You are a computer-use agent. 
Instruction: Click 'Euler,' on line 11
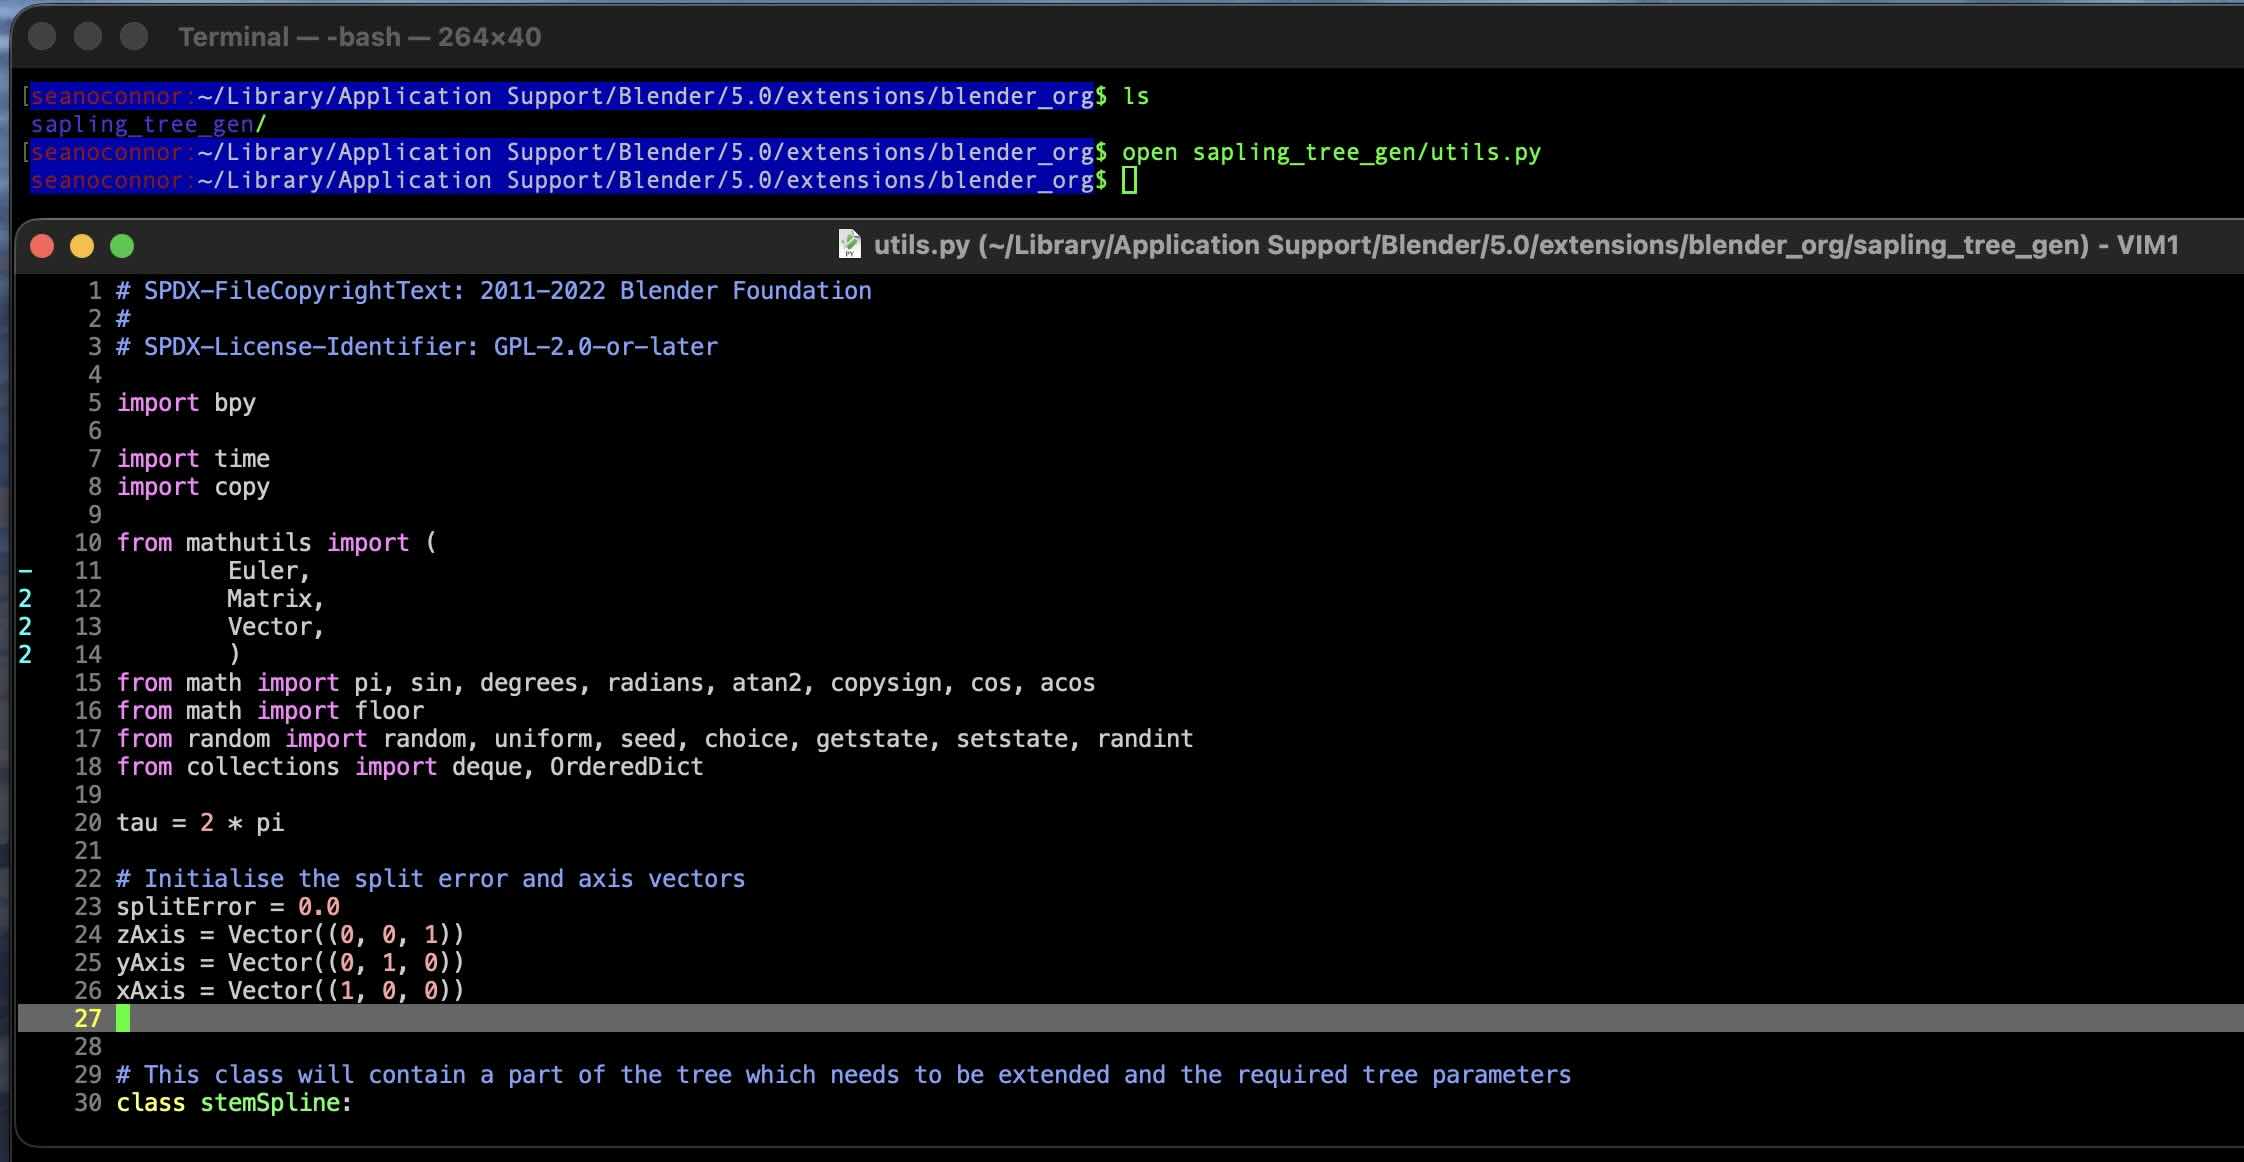pos(269,571)
